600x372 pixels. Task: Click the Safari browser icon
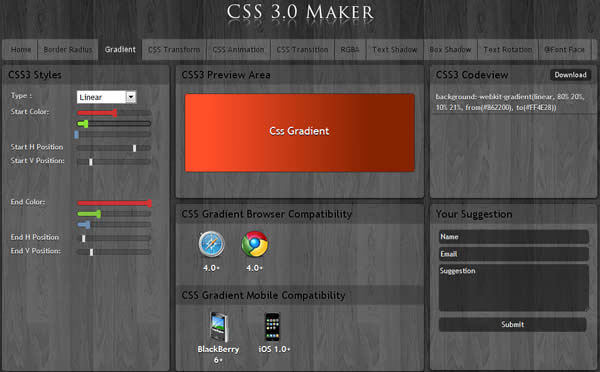coord(212,244)
